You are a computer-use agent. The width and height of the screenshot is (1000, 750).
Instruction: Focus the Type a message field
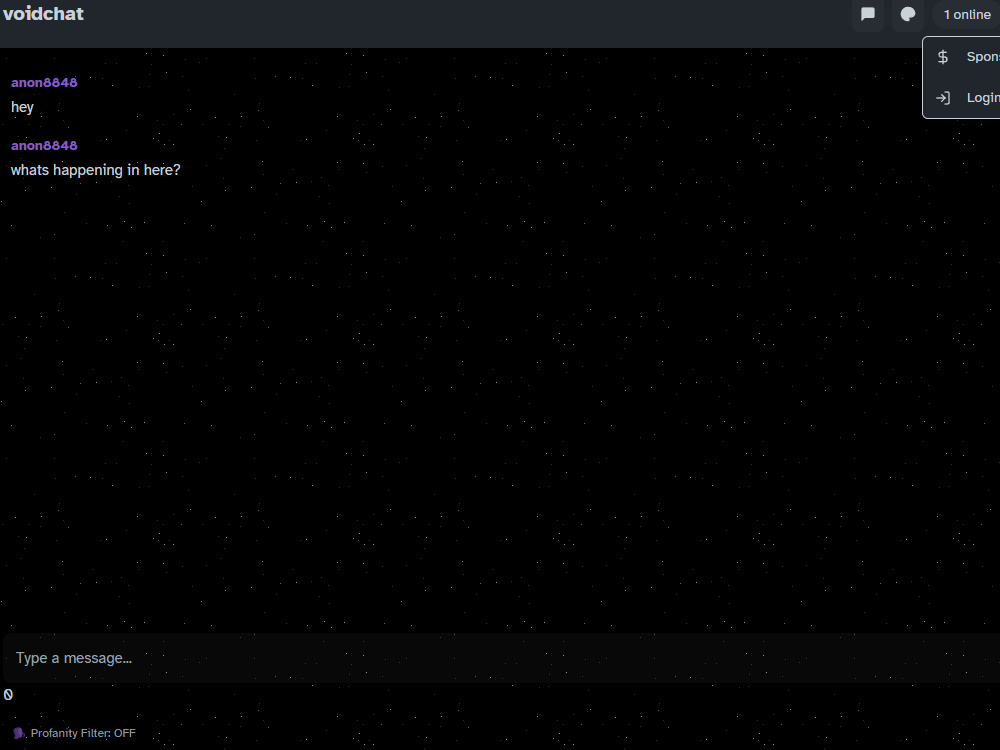(x=501, y=658)
